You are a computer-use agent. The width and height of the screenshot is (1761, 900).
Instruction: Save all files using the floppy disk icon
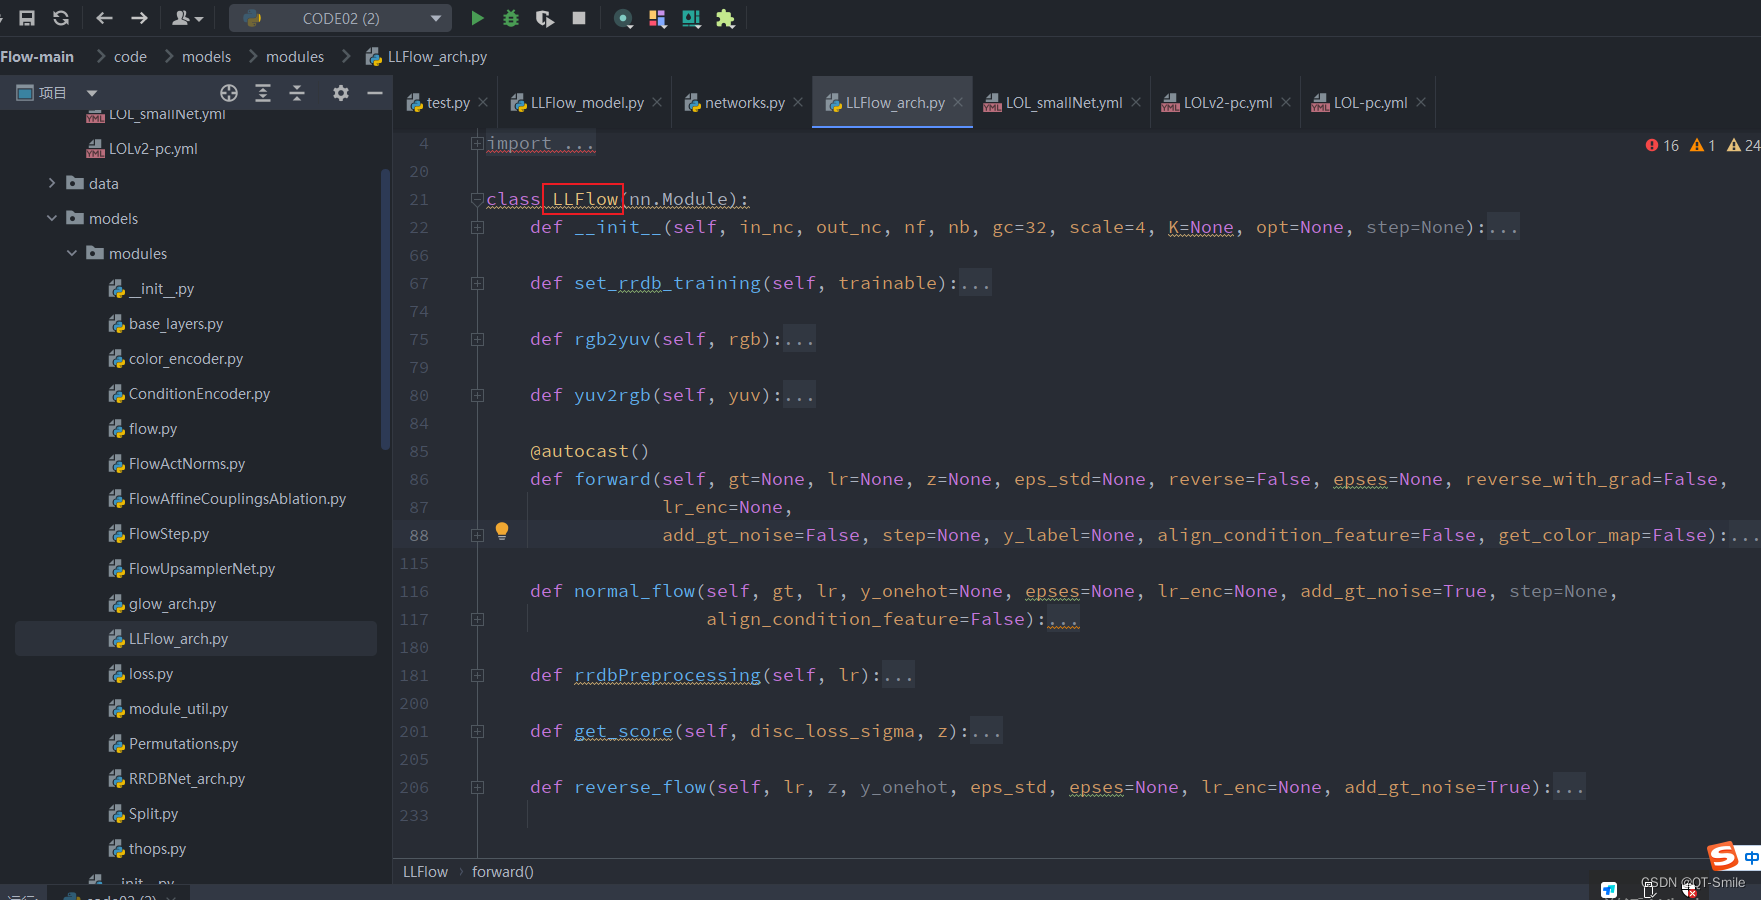coord(27,18)
